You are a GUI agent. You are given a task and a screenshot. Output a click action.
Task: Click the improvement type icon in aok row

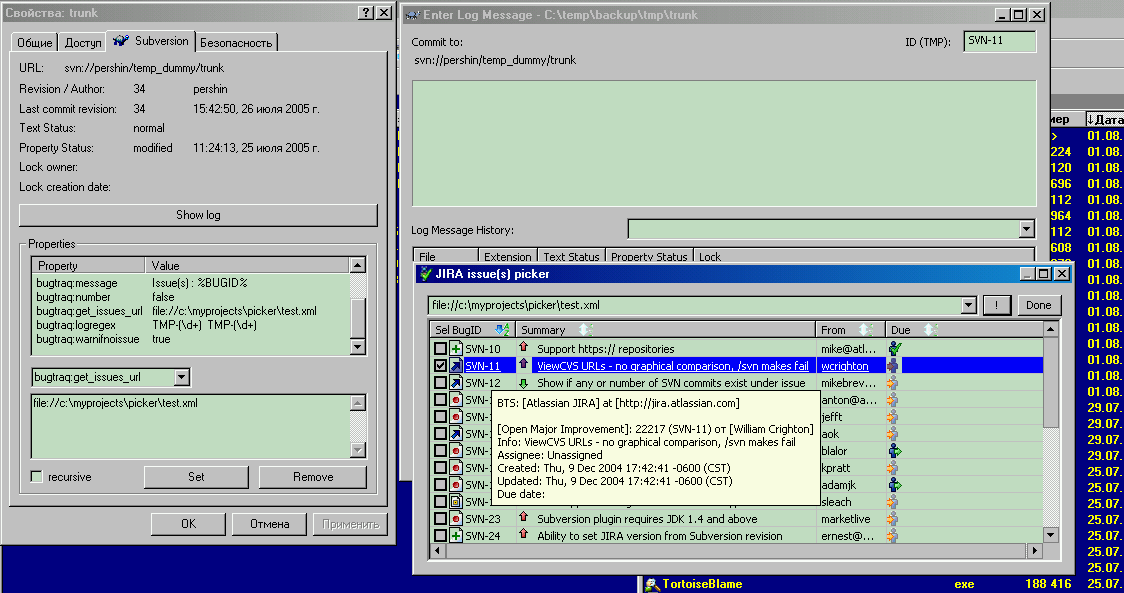tap(456, 434)
